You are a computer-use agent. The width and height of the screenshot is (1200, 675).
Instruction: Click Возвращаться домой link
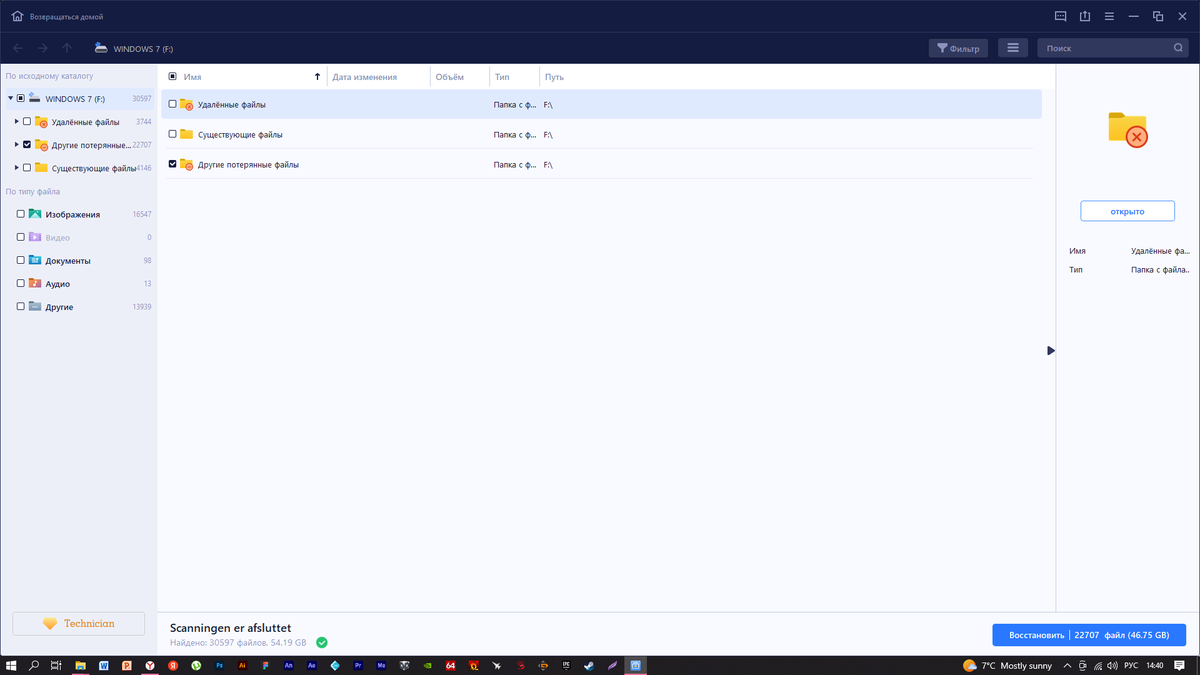[65, 17]
